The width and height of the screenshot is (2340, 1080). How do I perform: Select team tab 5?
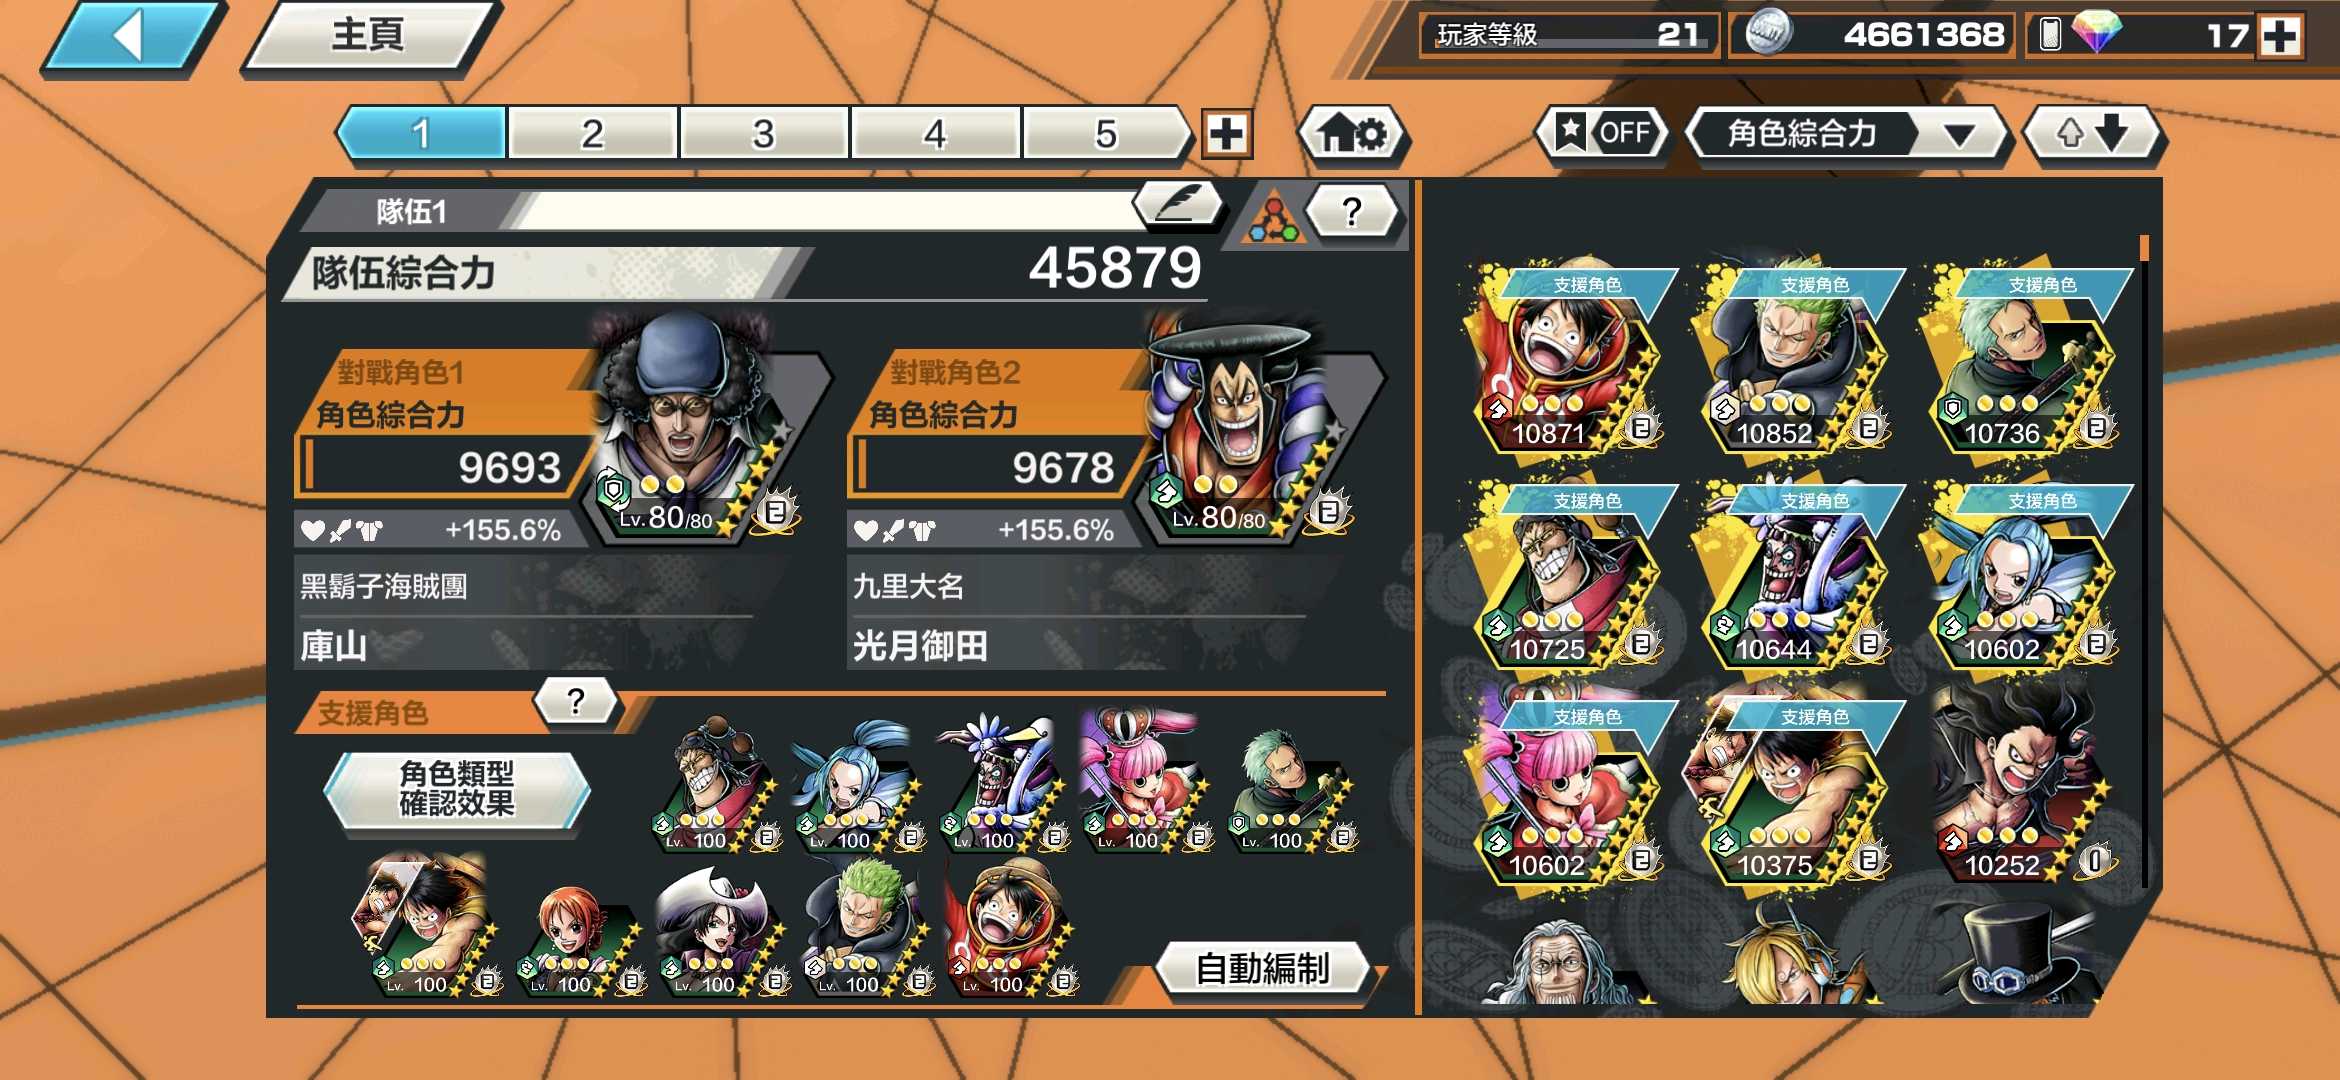pyautogui.click(x=1106, y=134)
